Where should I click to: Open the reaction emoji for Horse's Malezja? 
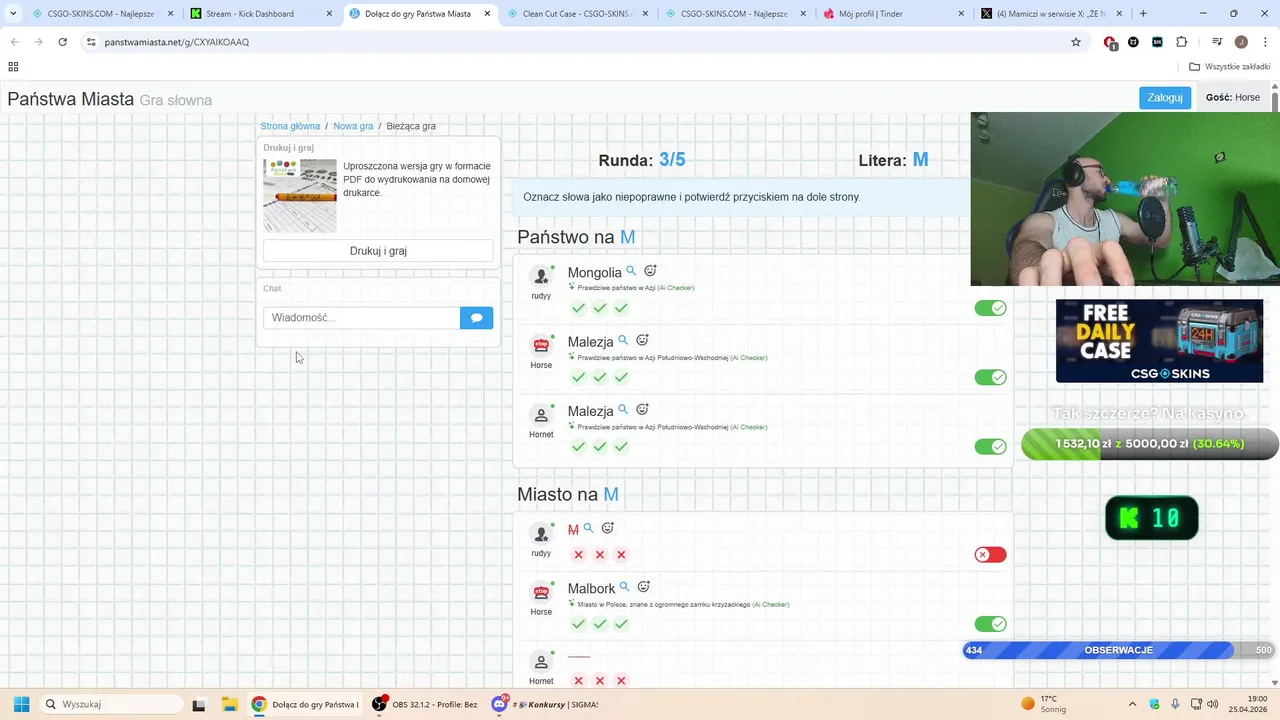(x=642, y=340)
